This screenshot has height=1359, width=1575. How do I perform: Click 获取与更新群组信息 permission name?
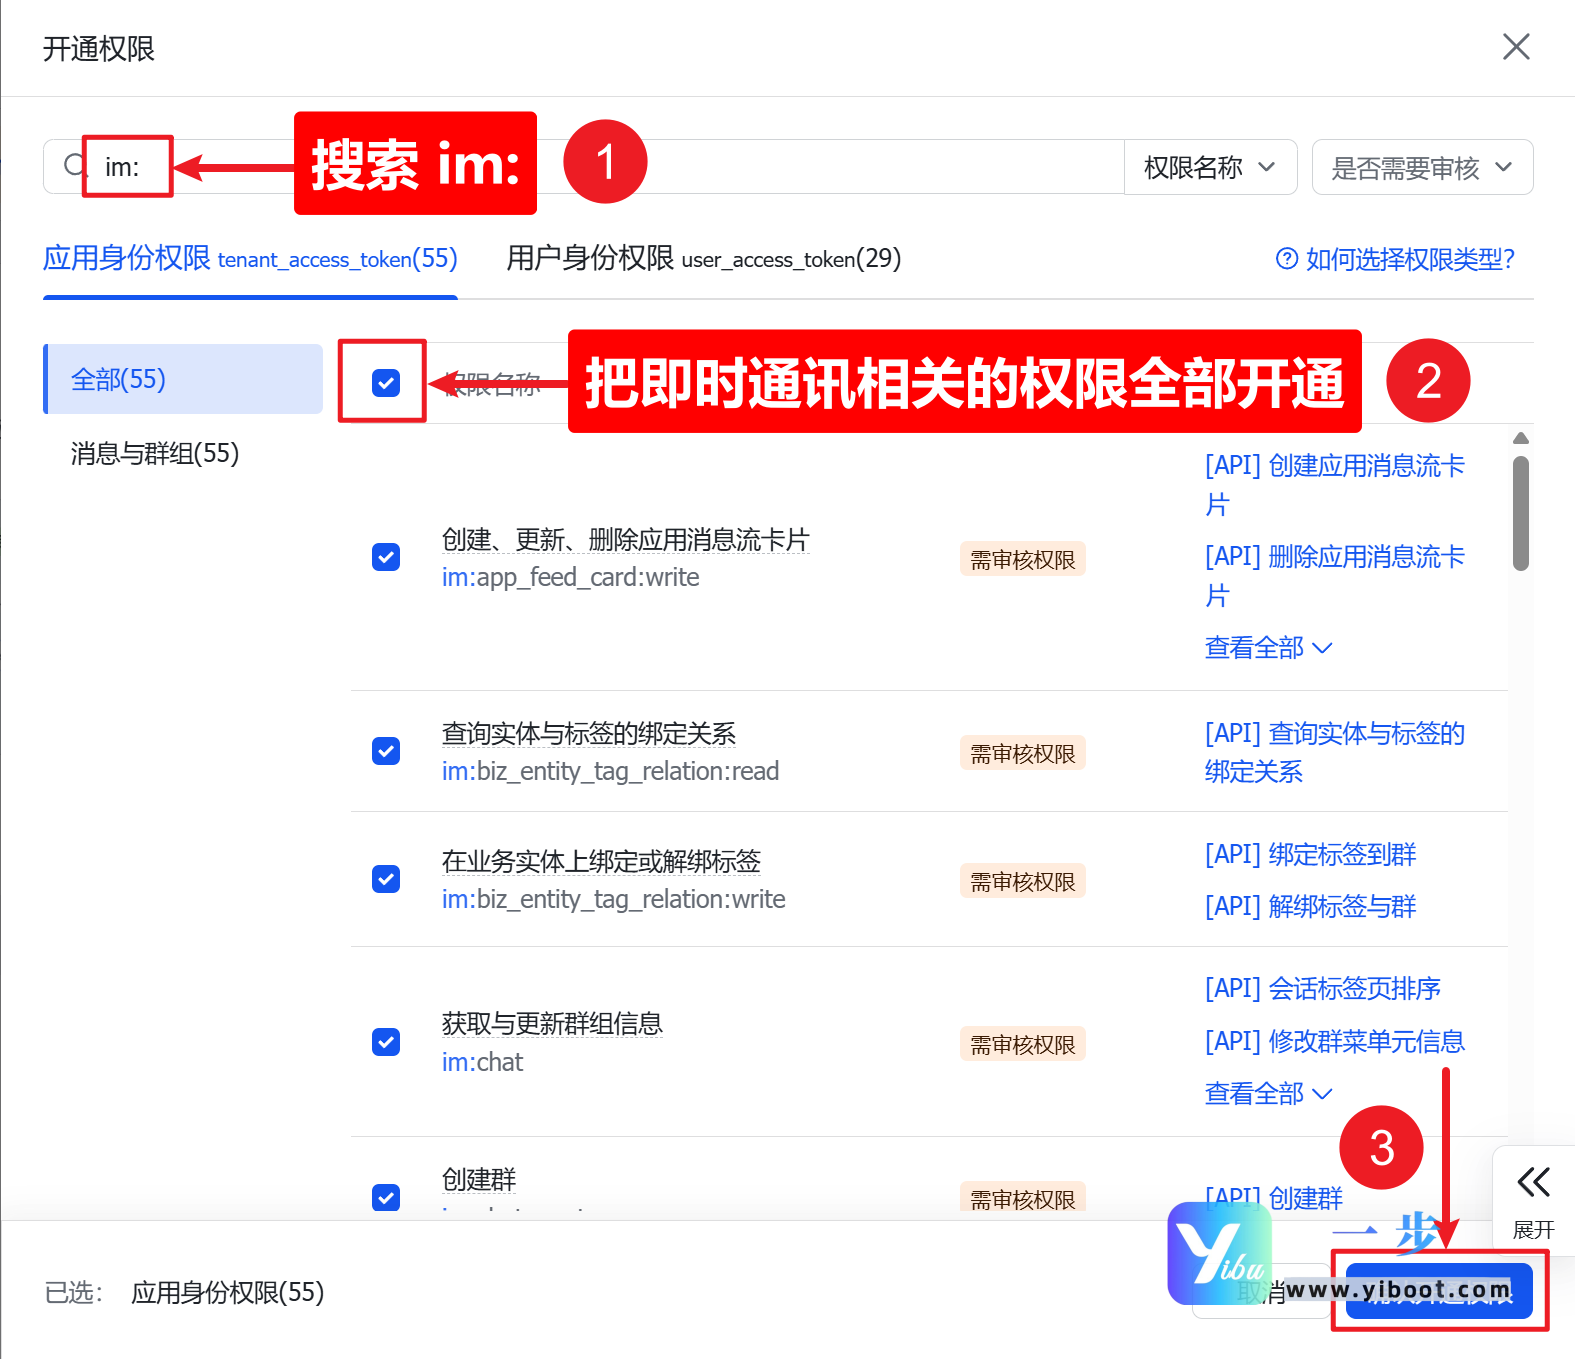[x=553, y=1024]
